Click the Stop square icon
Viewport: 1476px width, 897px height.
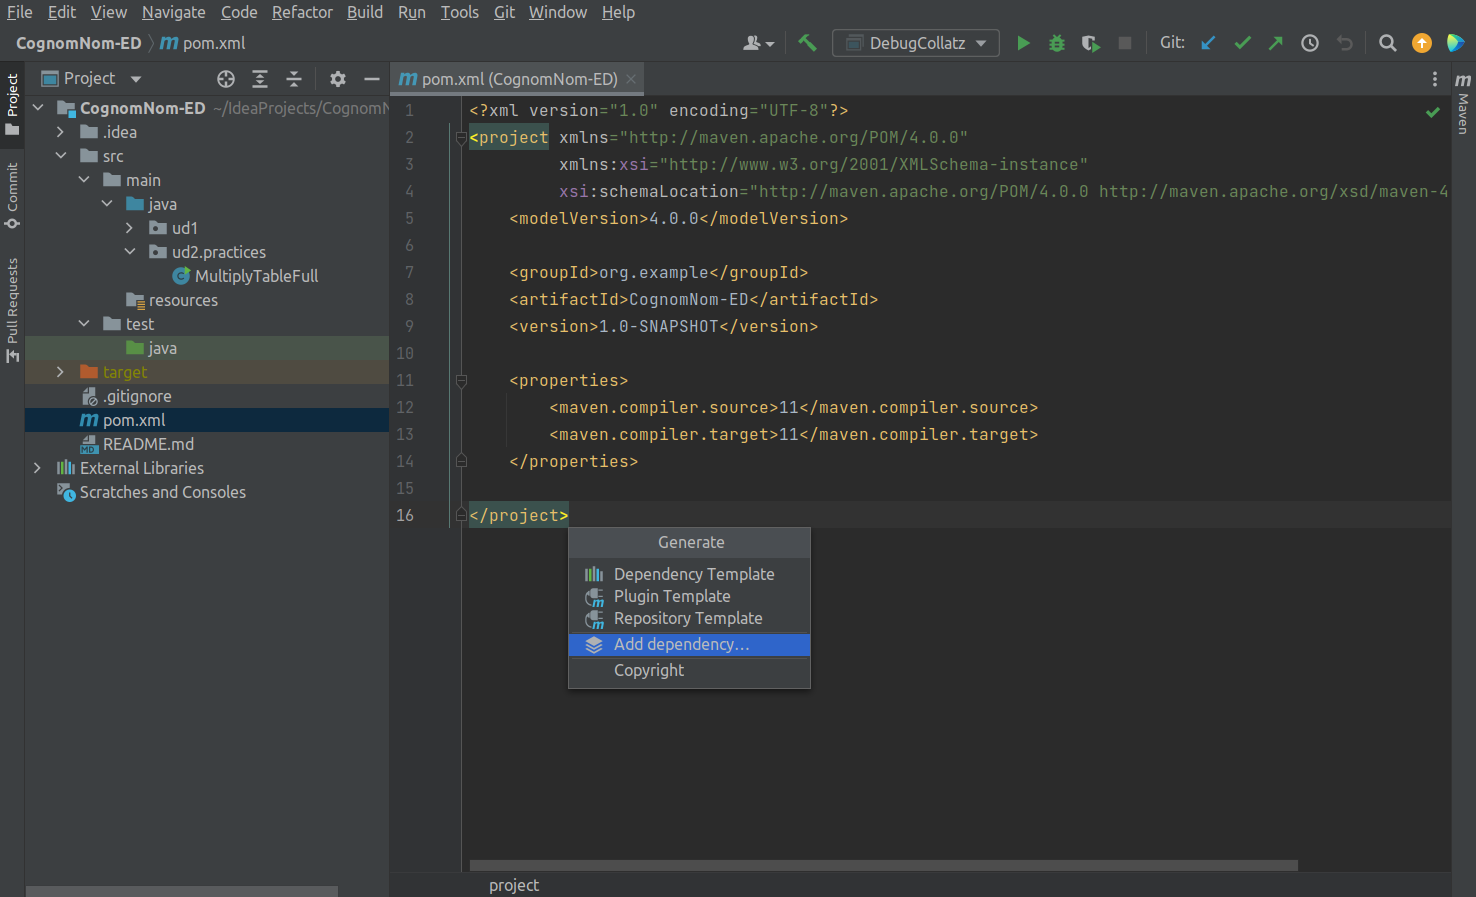click(x=1125, y=43)
